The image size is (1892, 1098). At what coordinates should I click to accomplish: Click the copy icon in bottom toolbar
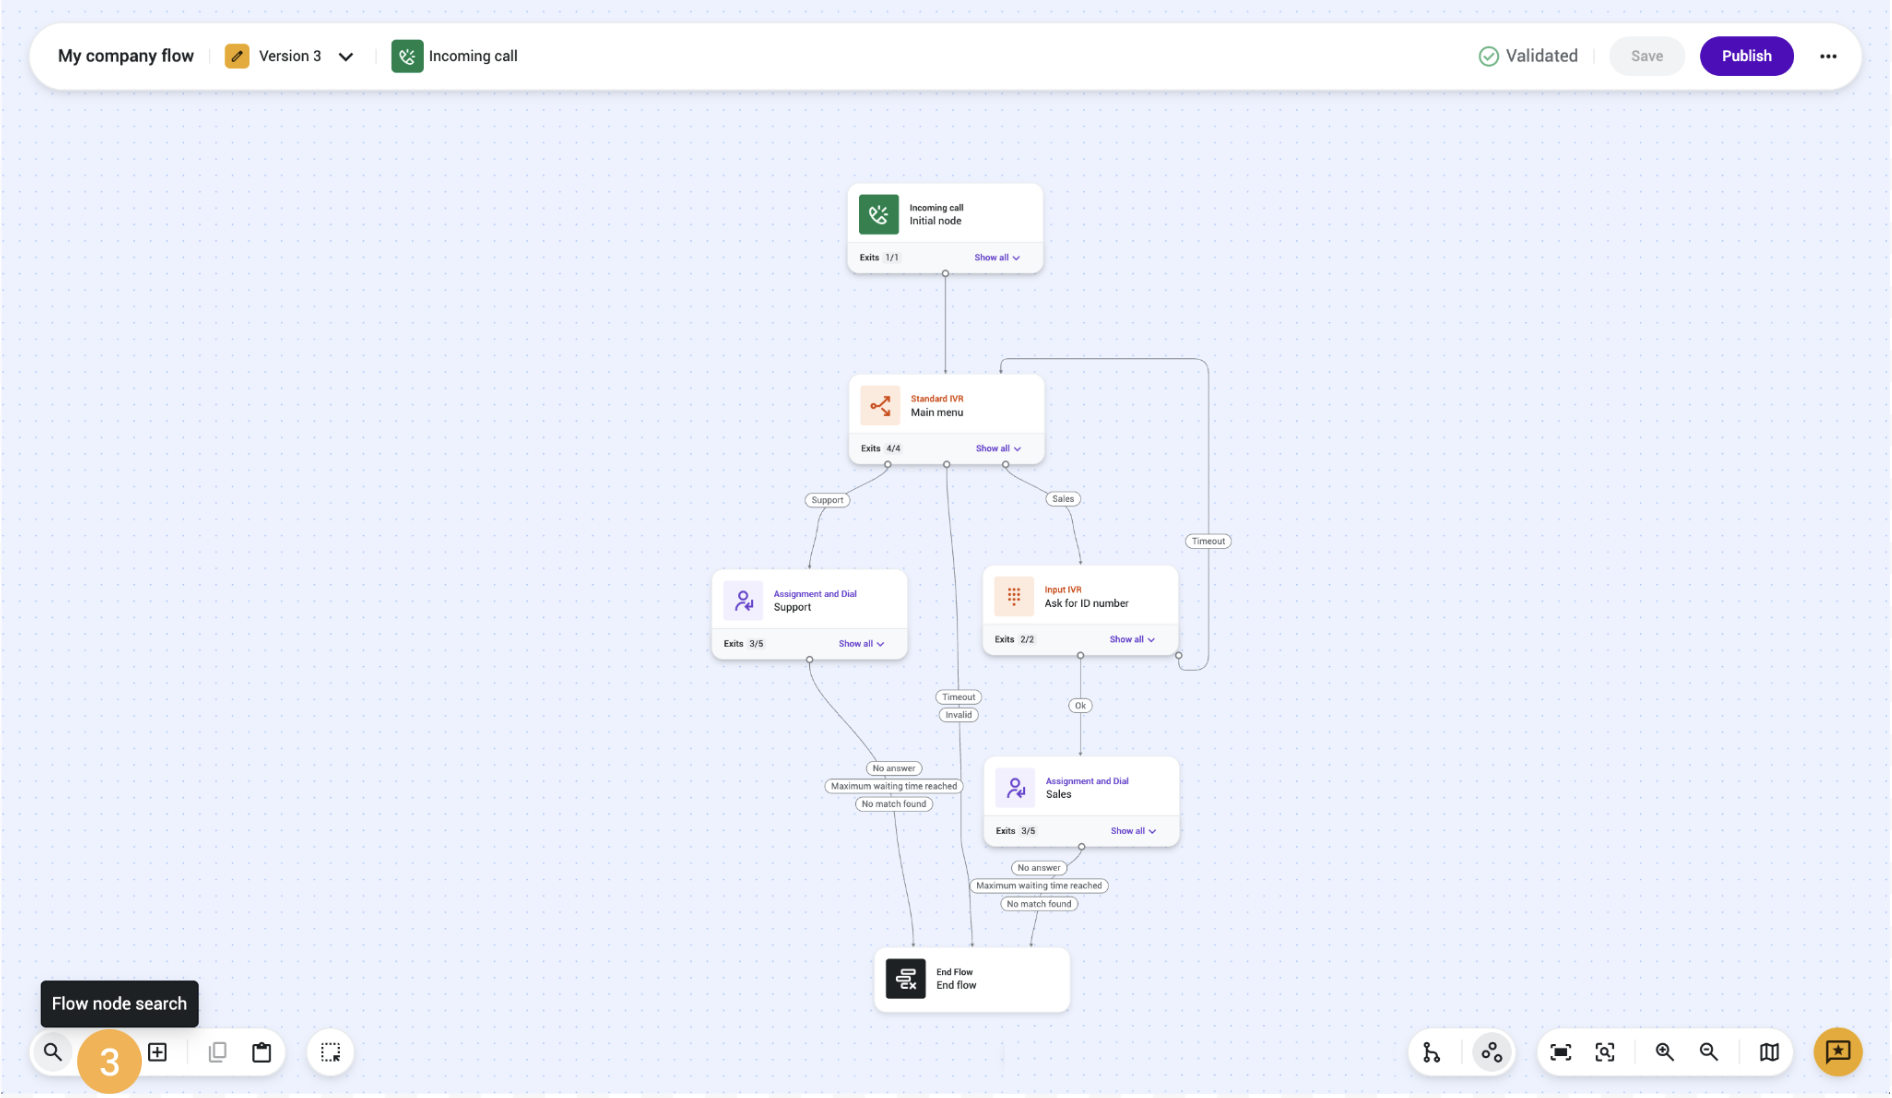217,1052
